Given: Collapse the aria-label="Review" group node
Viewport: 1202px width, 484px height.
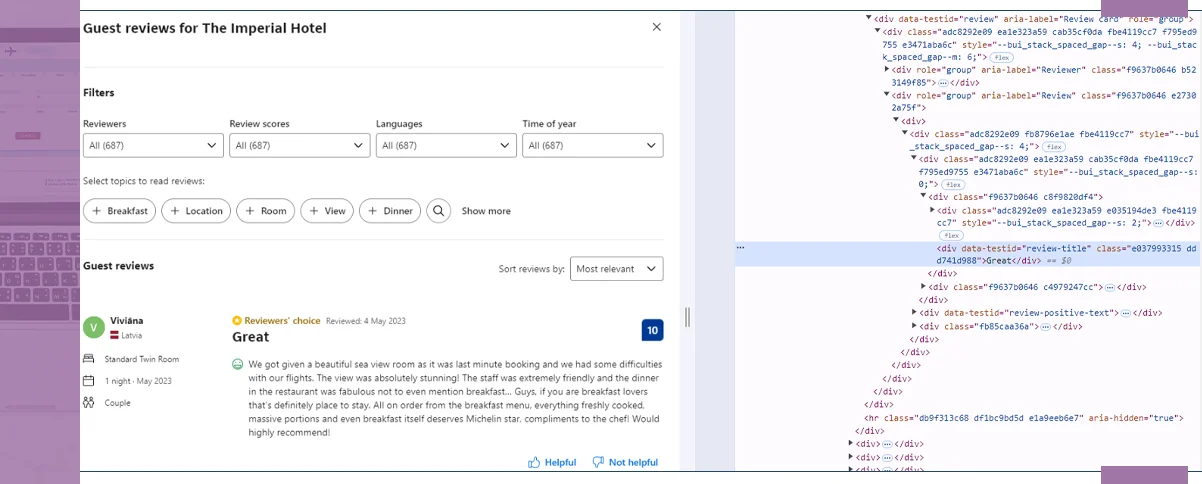Looking at the screenshot, I should point(887,95).
